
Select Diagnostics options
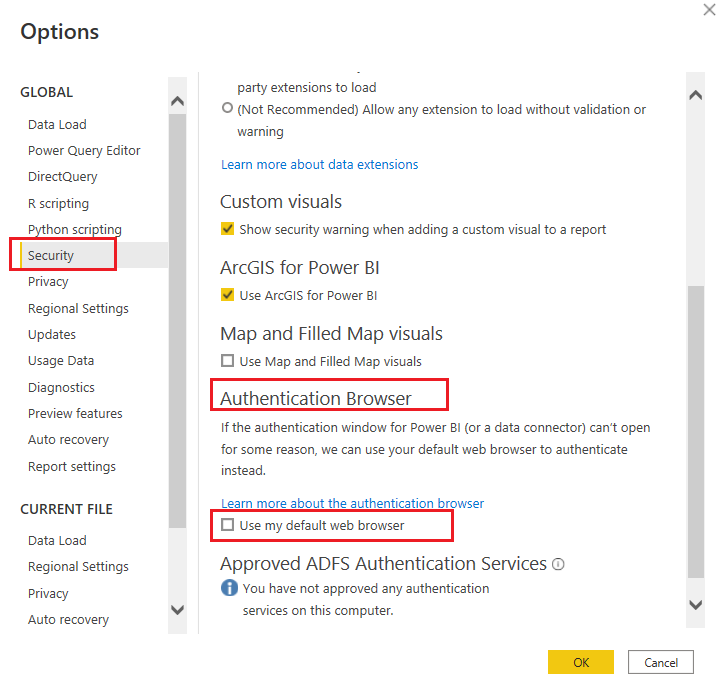61,388
